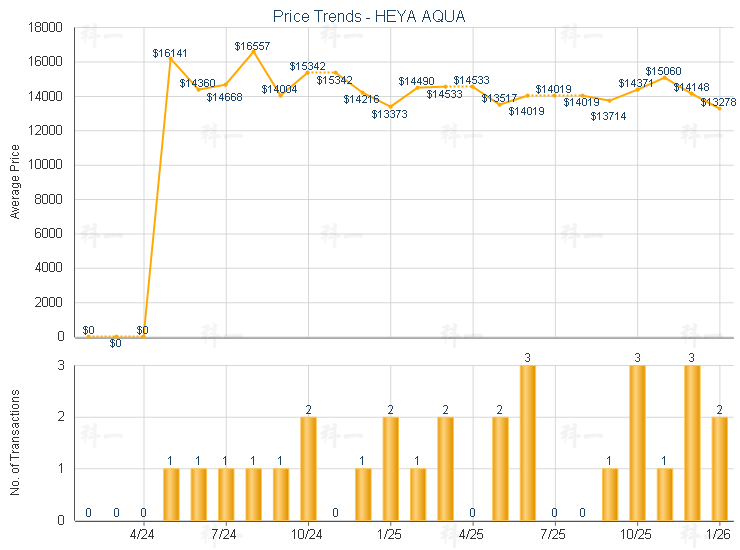The image size is (740, 550).
Task: Click the 1/25 date tick label
Action: point(389,536)
